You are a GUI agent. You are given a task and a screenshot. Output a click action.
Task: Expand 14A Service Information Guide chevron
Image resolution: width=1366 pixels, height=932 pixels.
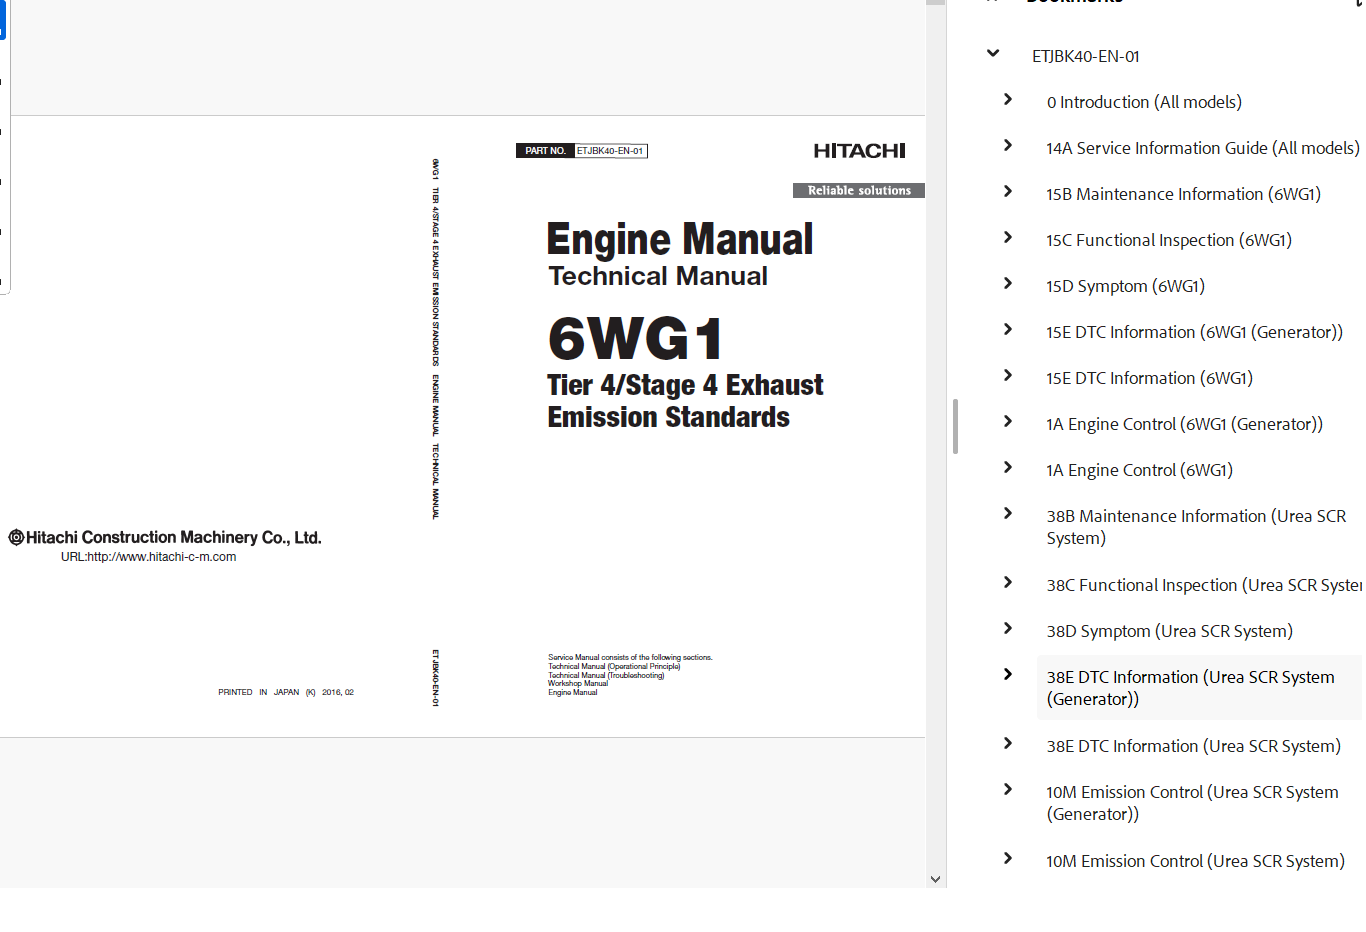tap(1008, 146)
